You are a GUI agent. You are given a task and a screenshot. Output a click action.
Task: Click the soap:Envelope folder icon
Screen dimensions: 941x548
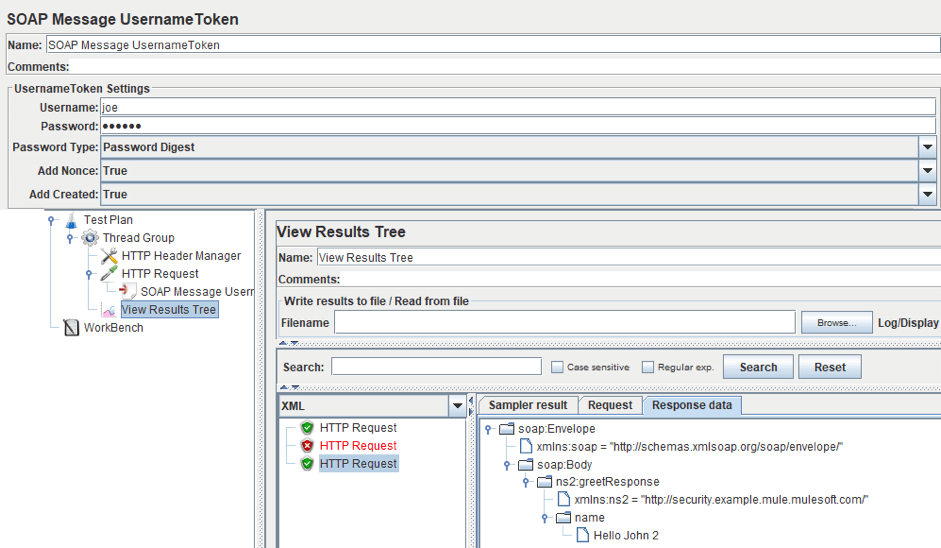(x=507, y=429)
